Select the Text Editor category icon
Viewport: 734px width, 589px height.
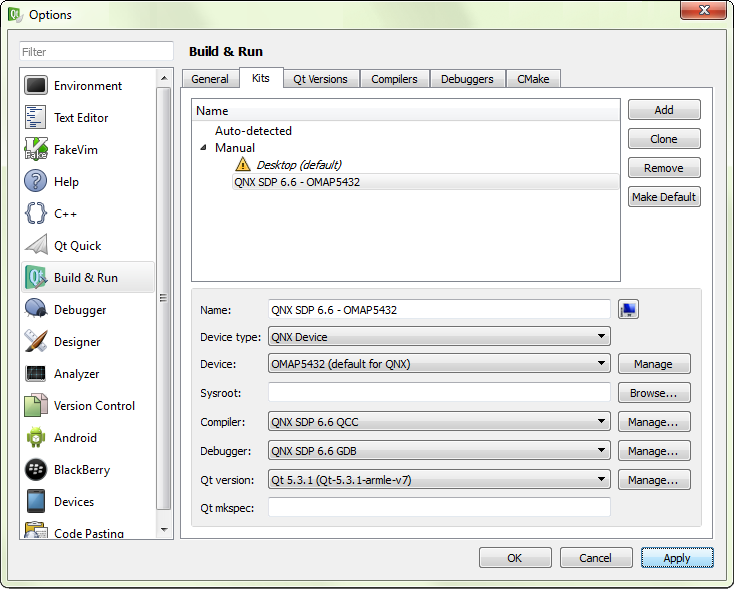pos(37,118)
